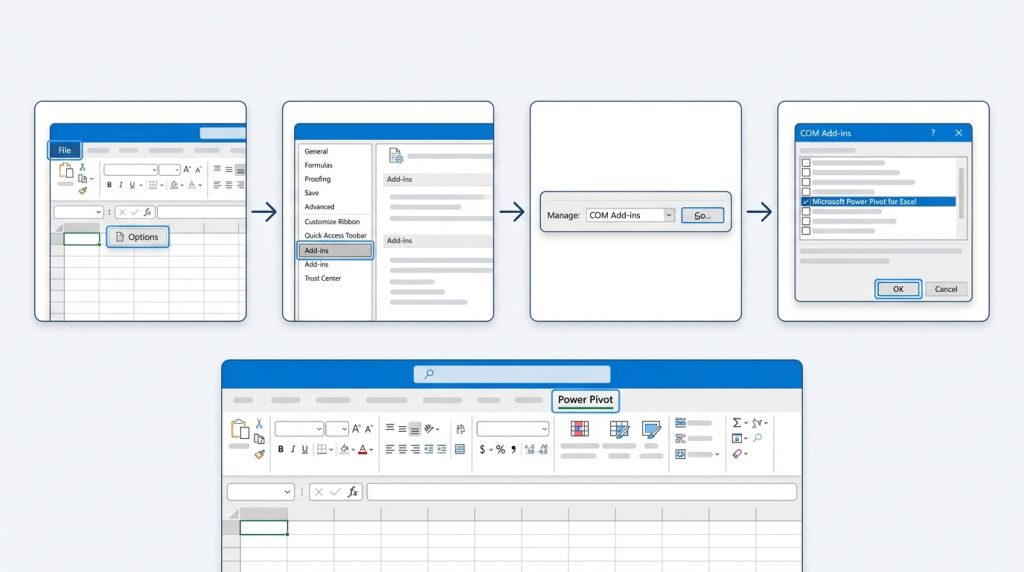
Task: Click Top Align icon in bottom Excel window
Action: 390,428
